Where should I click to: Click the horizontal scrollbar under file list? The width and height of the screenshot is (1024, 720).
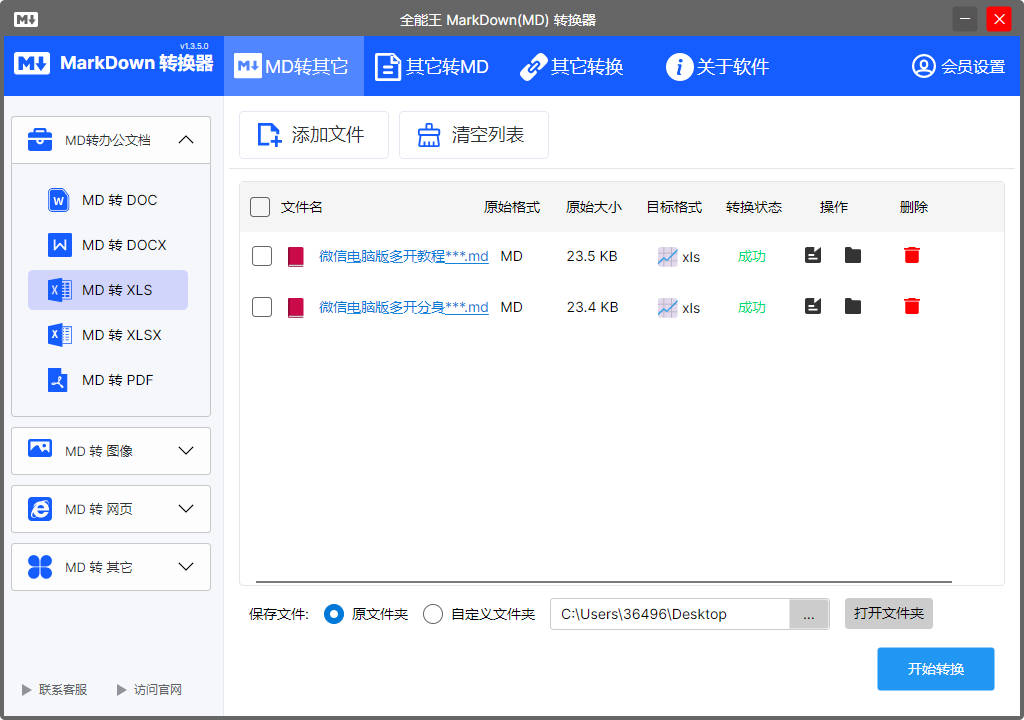point(603,581)
